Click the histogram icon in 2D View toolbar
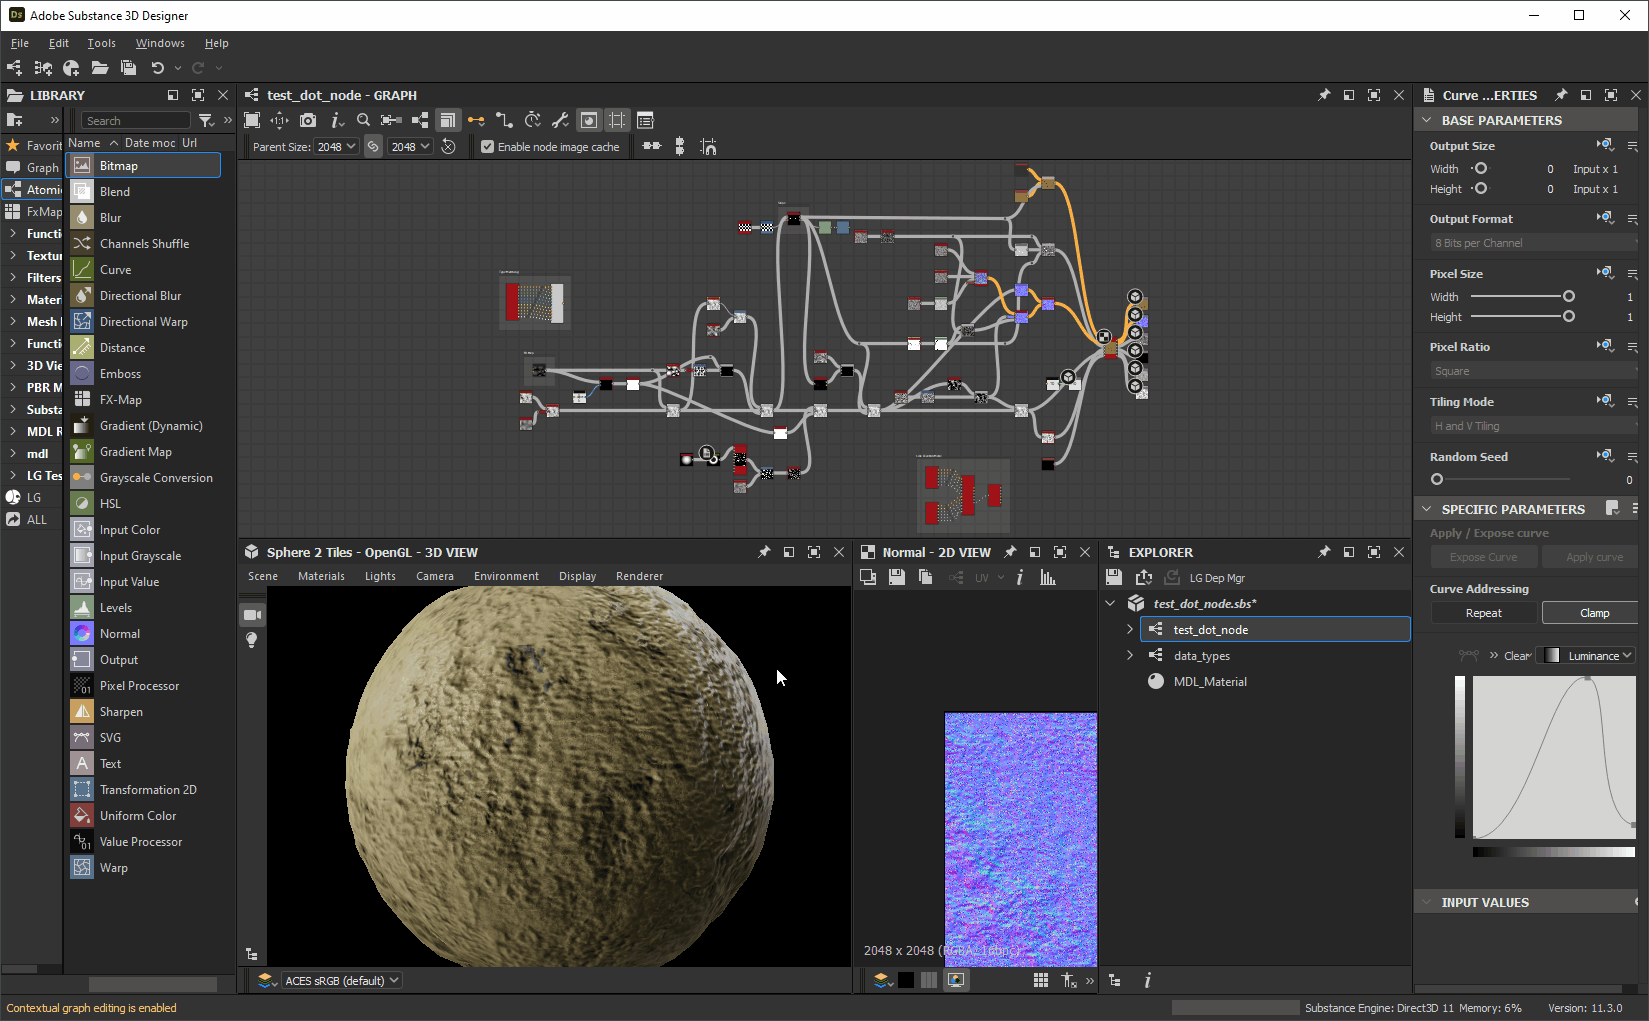The image size is (1649, 1021). point(1047,577)
